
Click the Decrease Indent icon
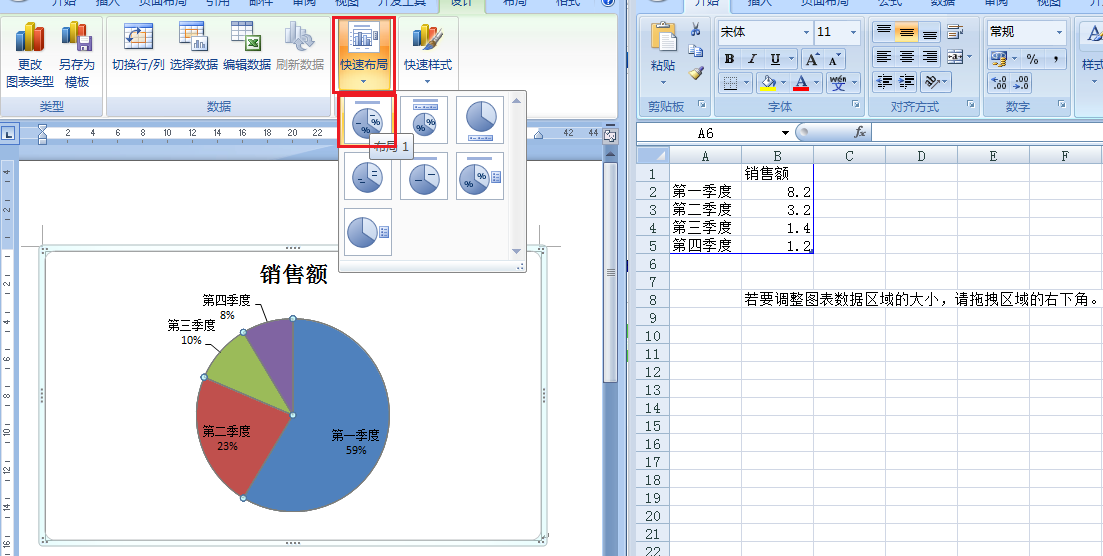[x=884, y=82]
